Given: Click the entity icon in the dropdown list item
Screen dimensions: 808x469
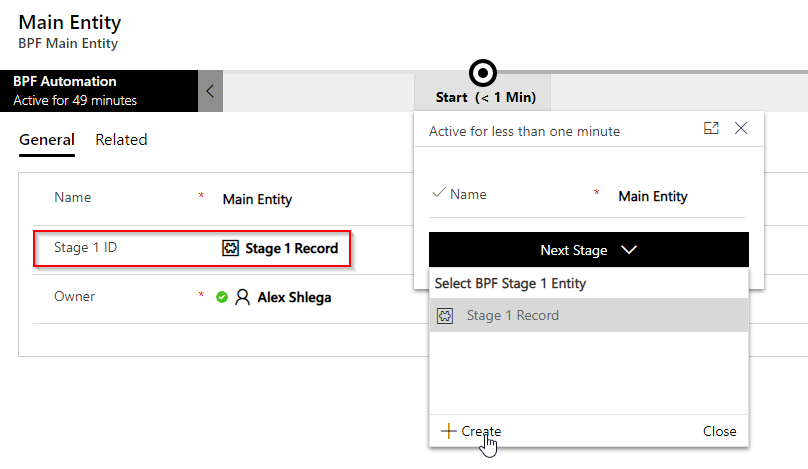Looking at the screenshot, I should click(446, 316).
